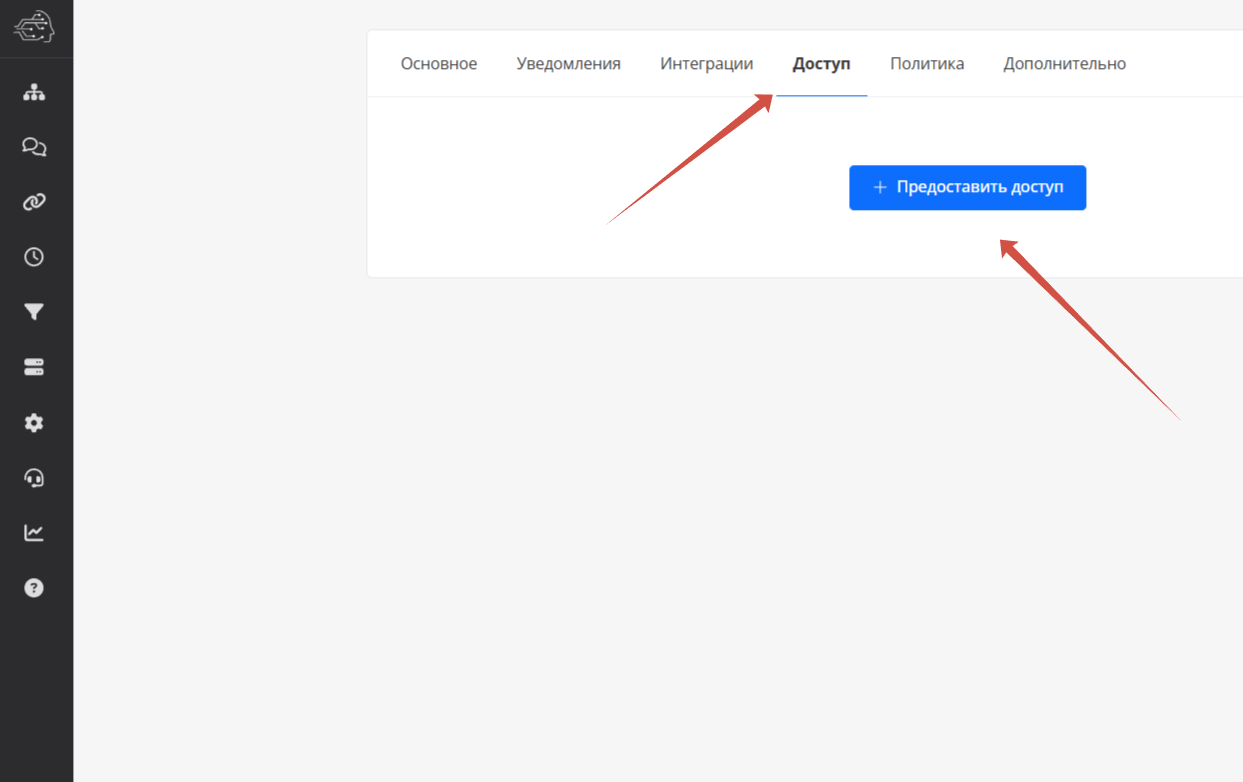Open the line chart analytics icon

34,533
